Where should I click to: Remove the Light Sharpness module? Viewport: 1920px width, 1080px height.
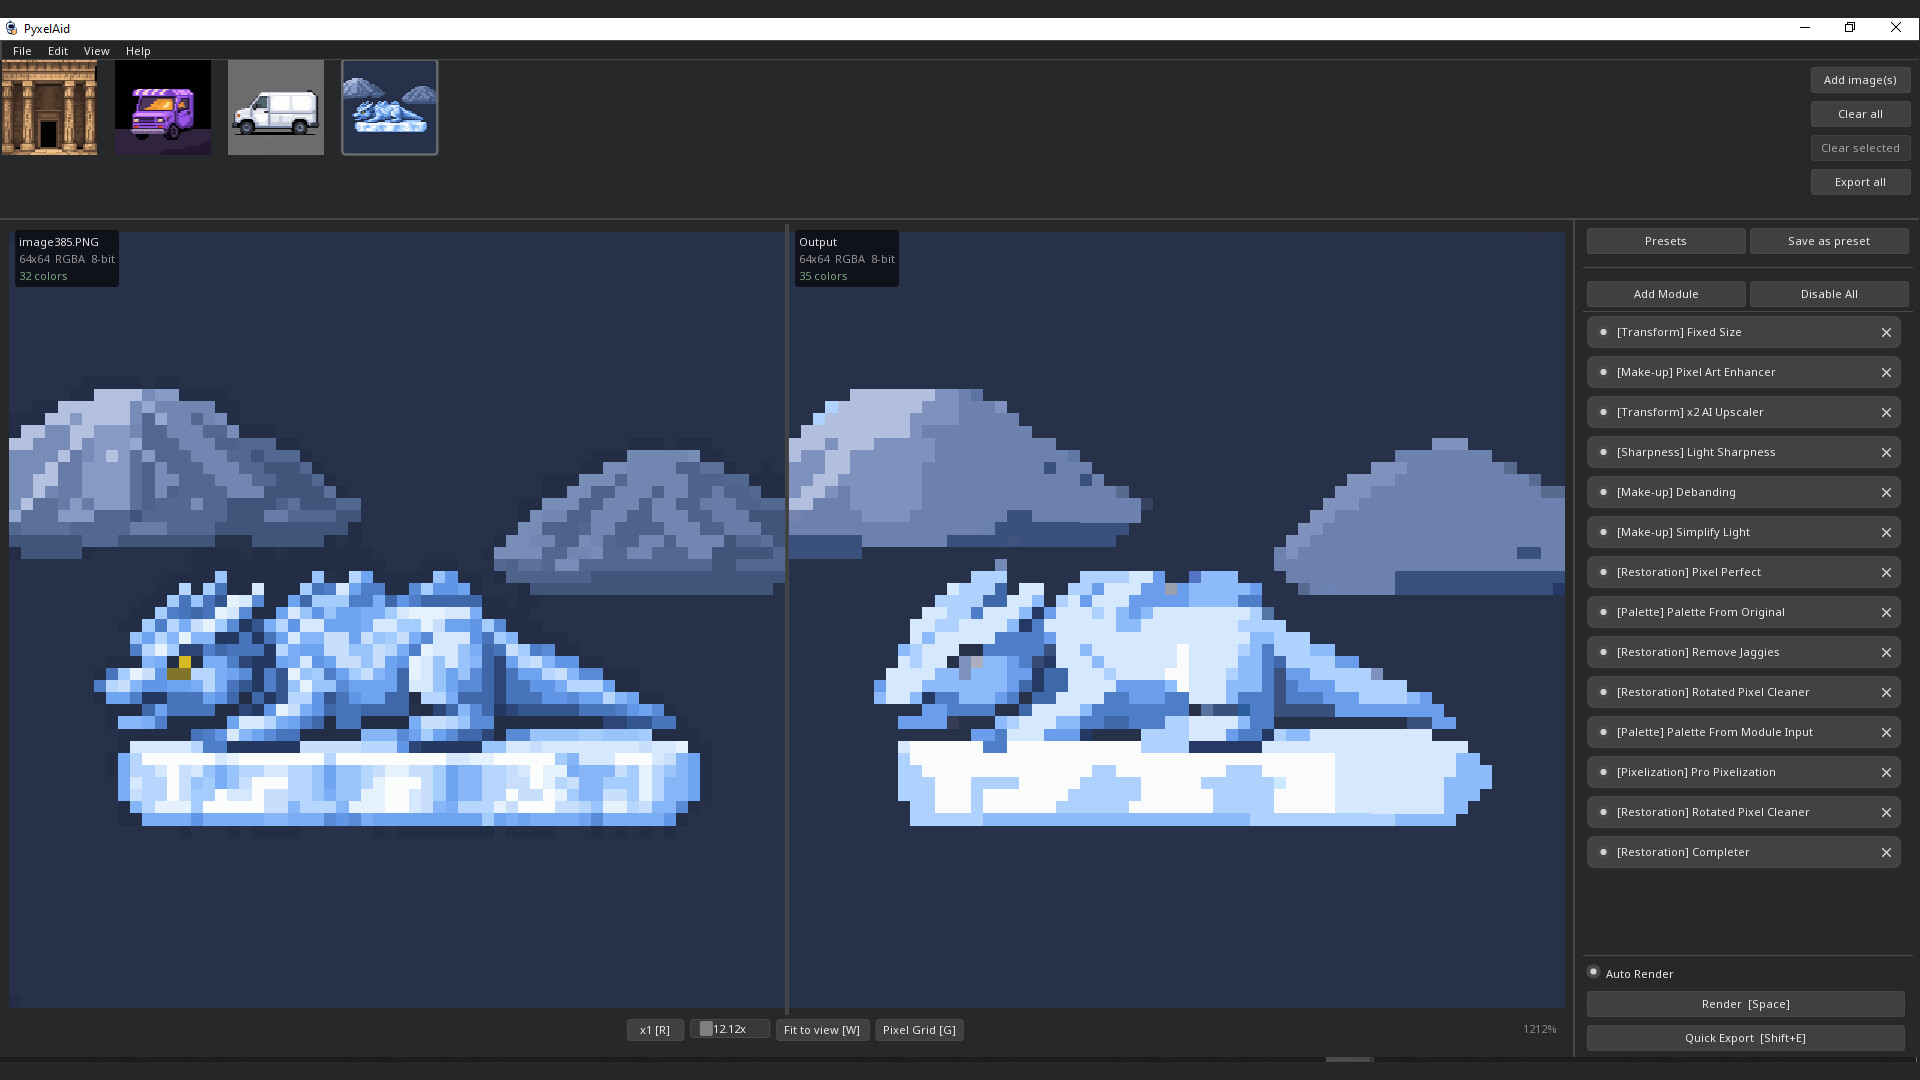1886,452
